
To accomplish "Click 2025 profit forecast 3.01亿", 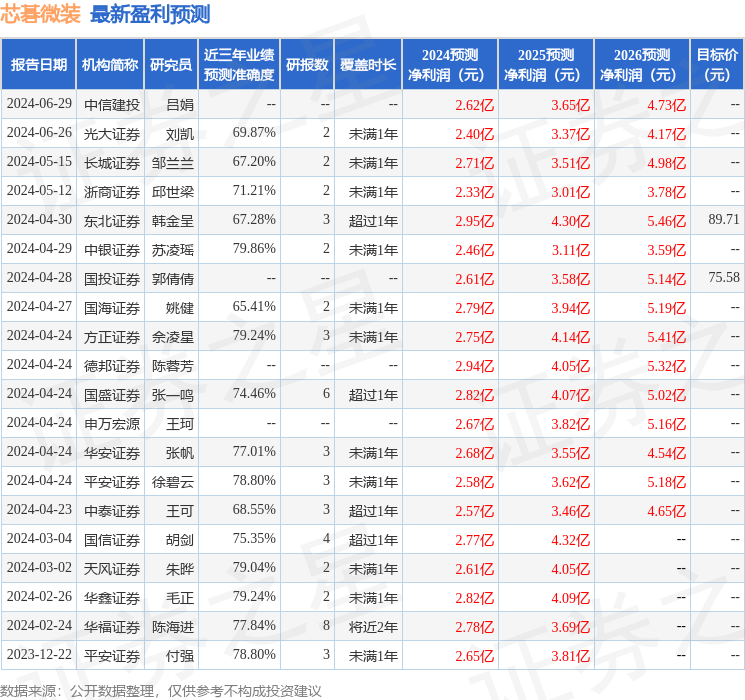I will (571, 192).
